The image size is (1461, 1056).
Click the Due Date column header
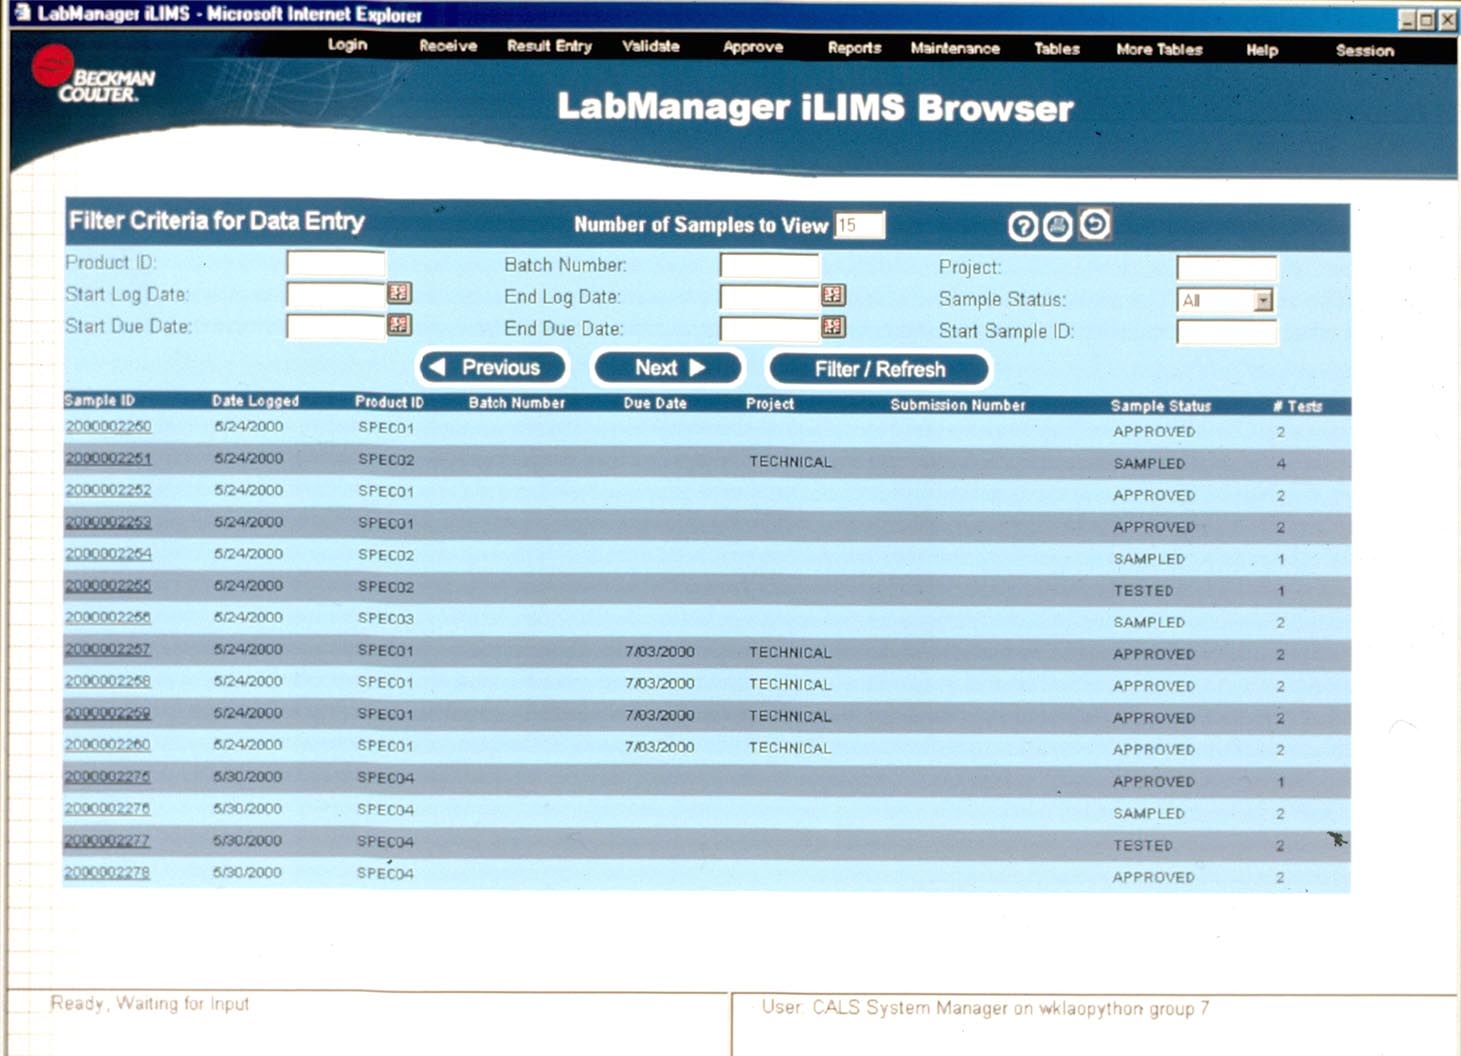pyautogui.click(x=655, y=403)
